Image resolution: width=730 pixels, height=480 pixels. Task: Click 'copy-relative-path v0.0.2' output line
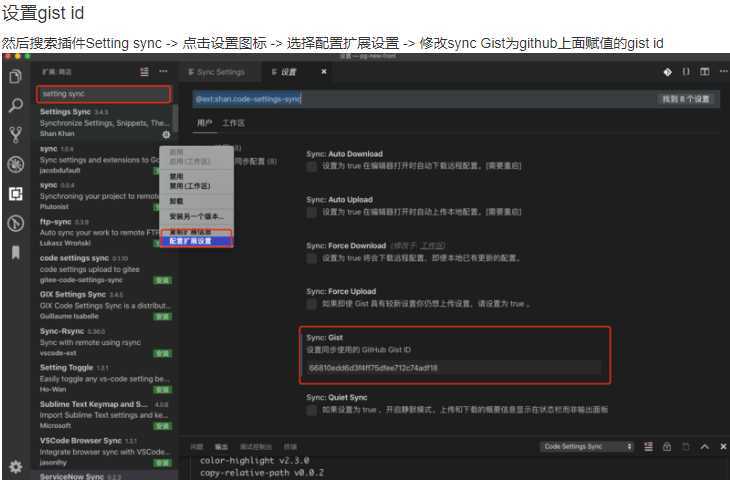tap(262, 473)
